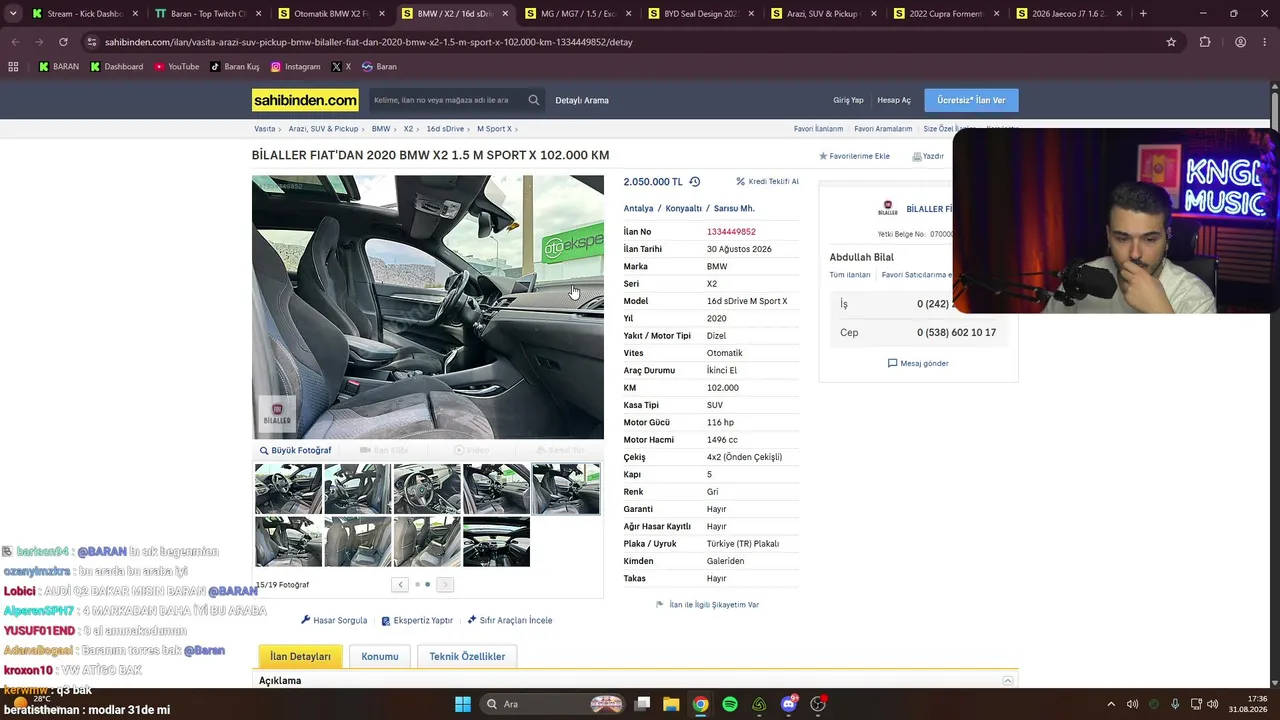The height and width of the screenshot is (720, 1280).
Task: Click Sıfır Araçları İncele link
Action: (510, 621)
